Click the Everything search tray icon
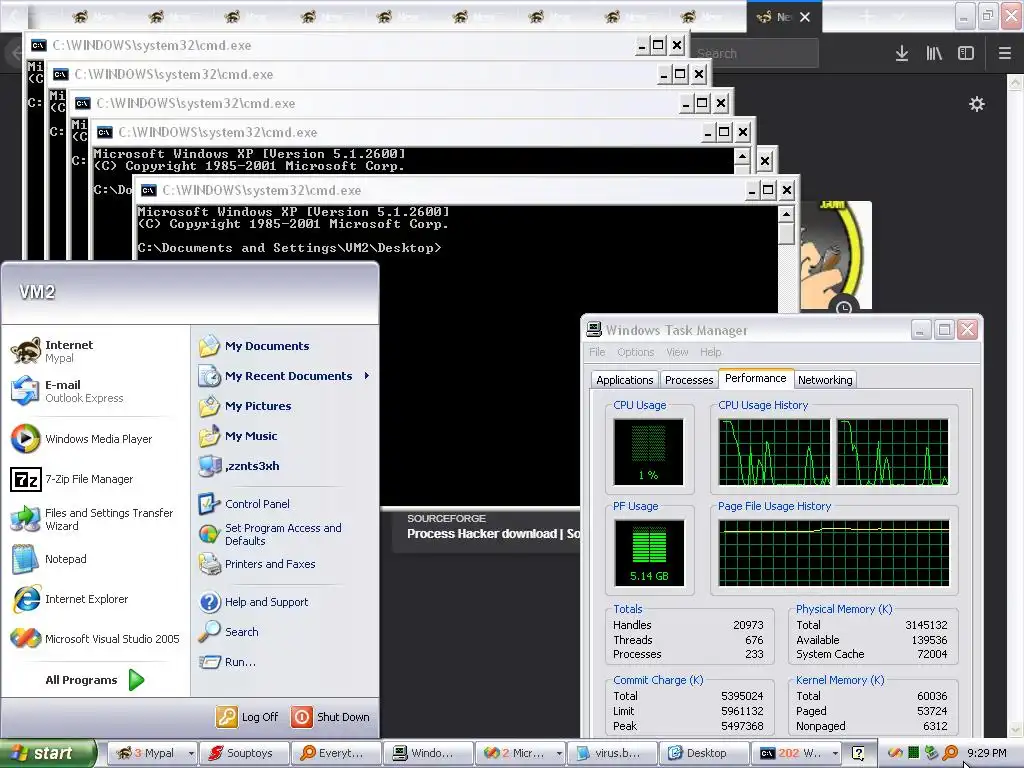Viewport: 1024px width, 768px height. tap(950, 753)
